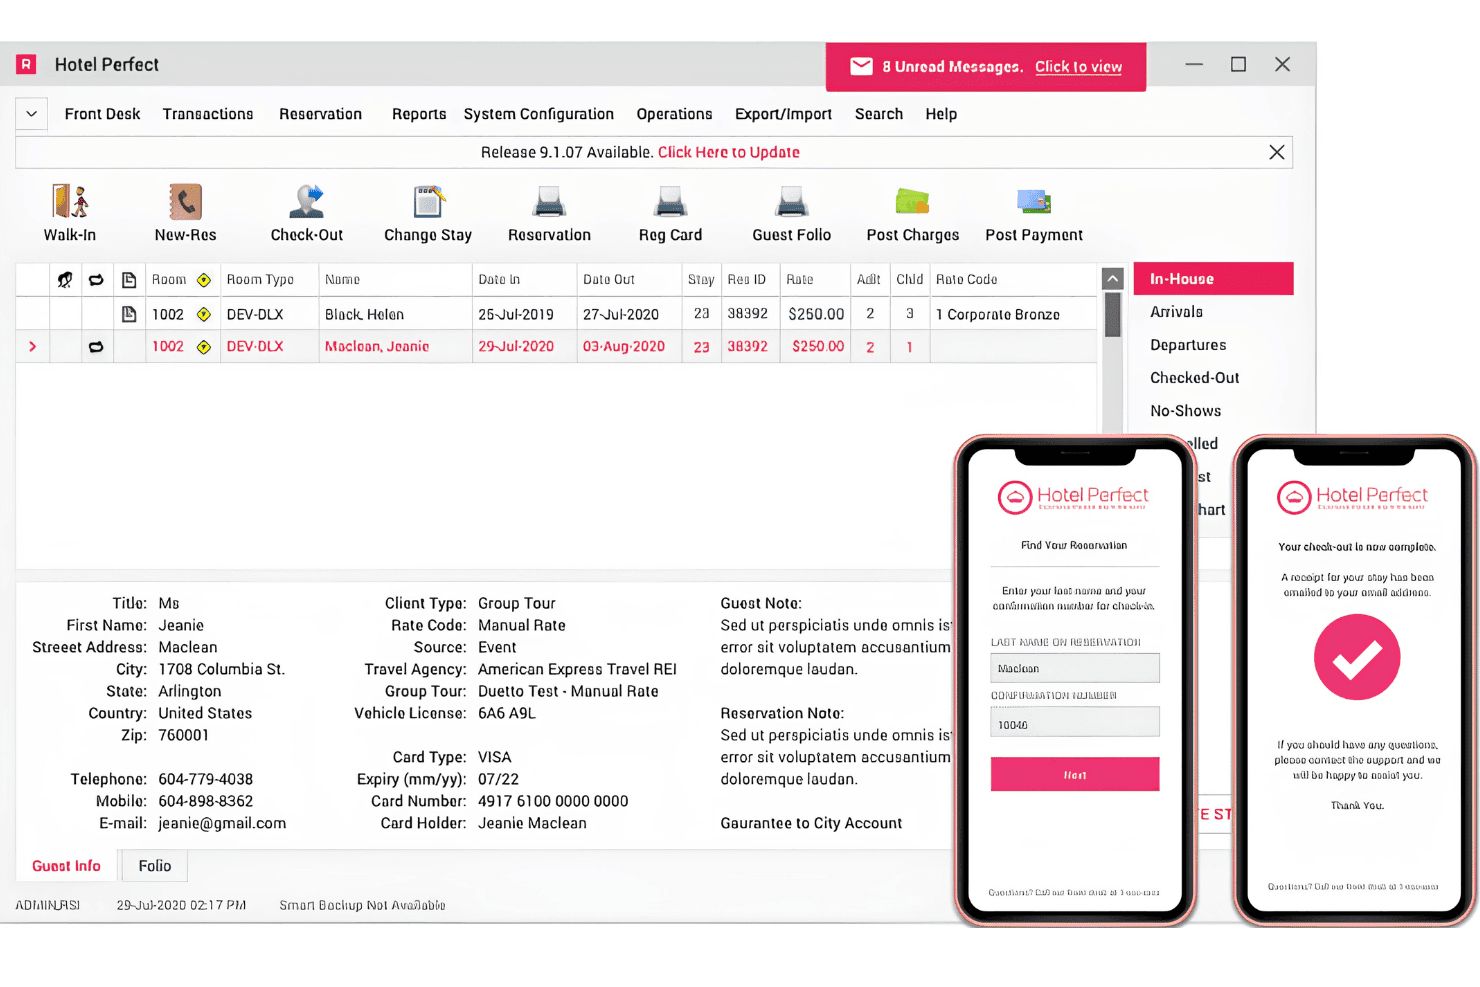Screen dimensions: 1480x987
Task: Open the Operations menu
Action: 675,114
